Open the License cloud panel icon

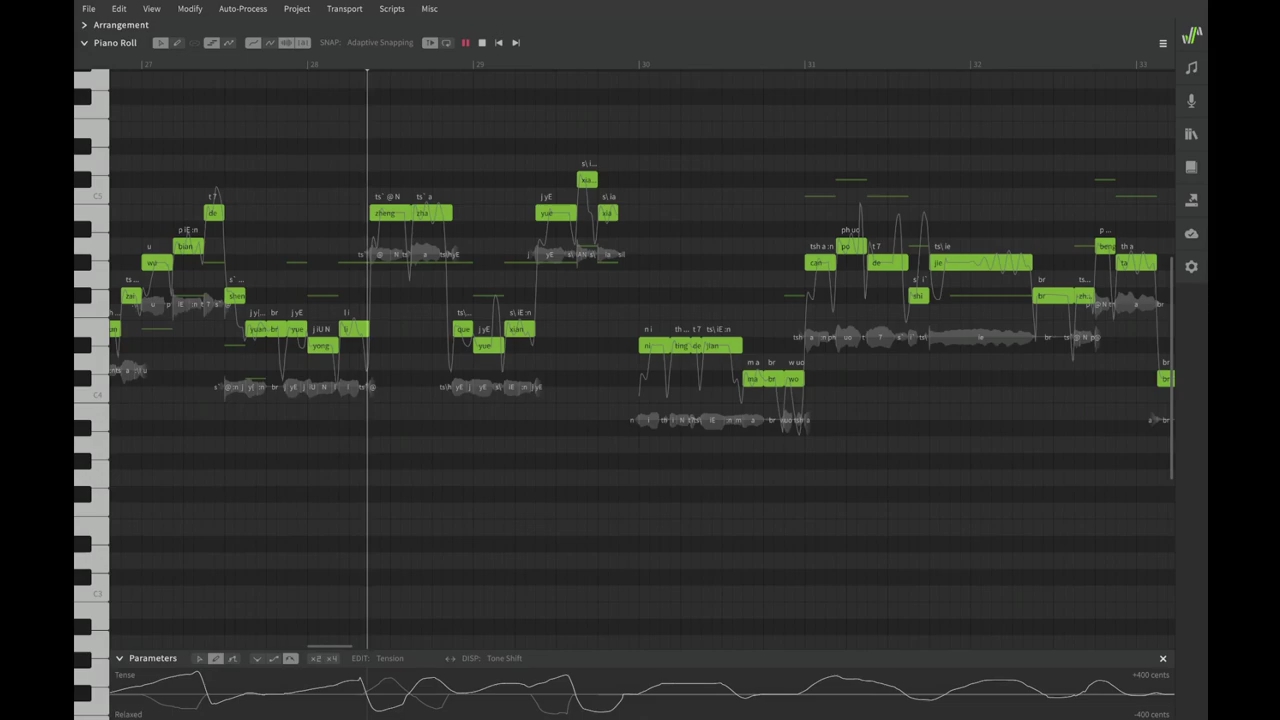click(x=1191, y=233)
